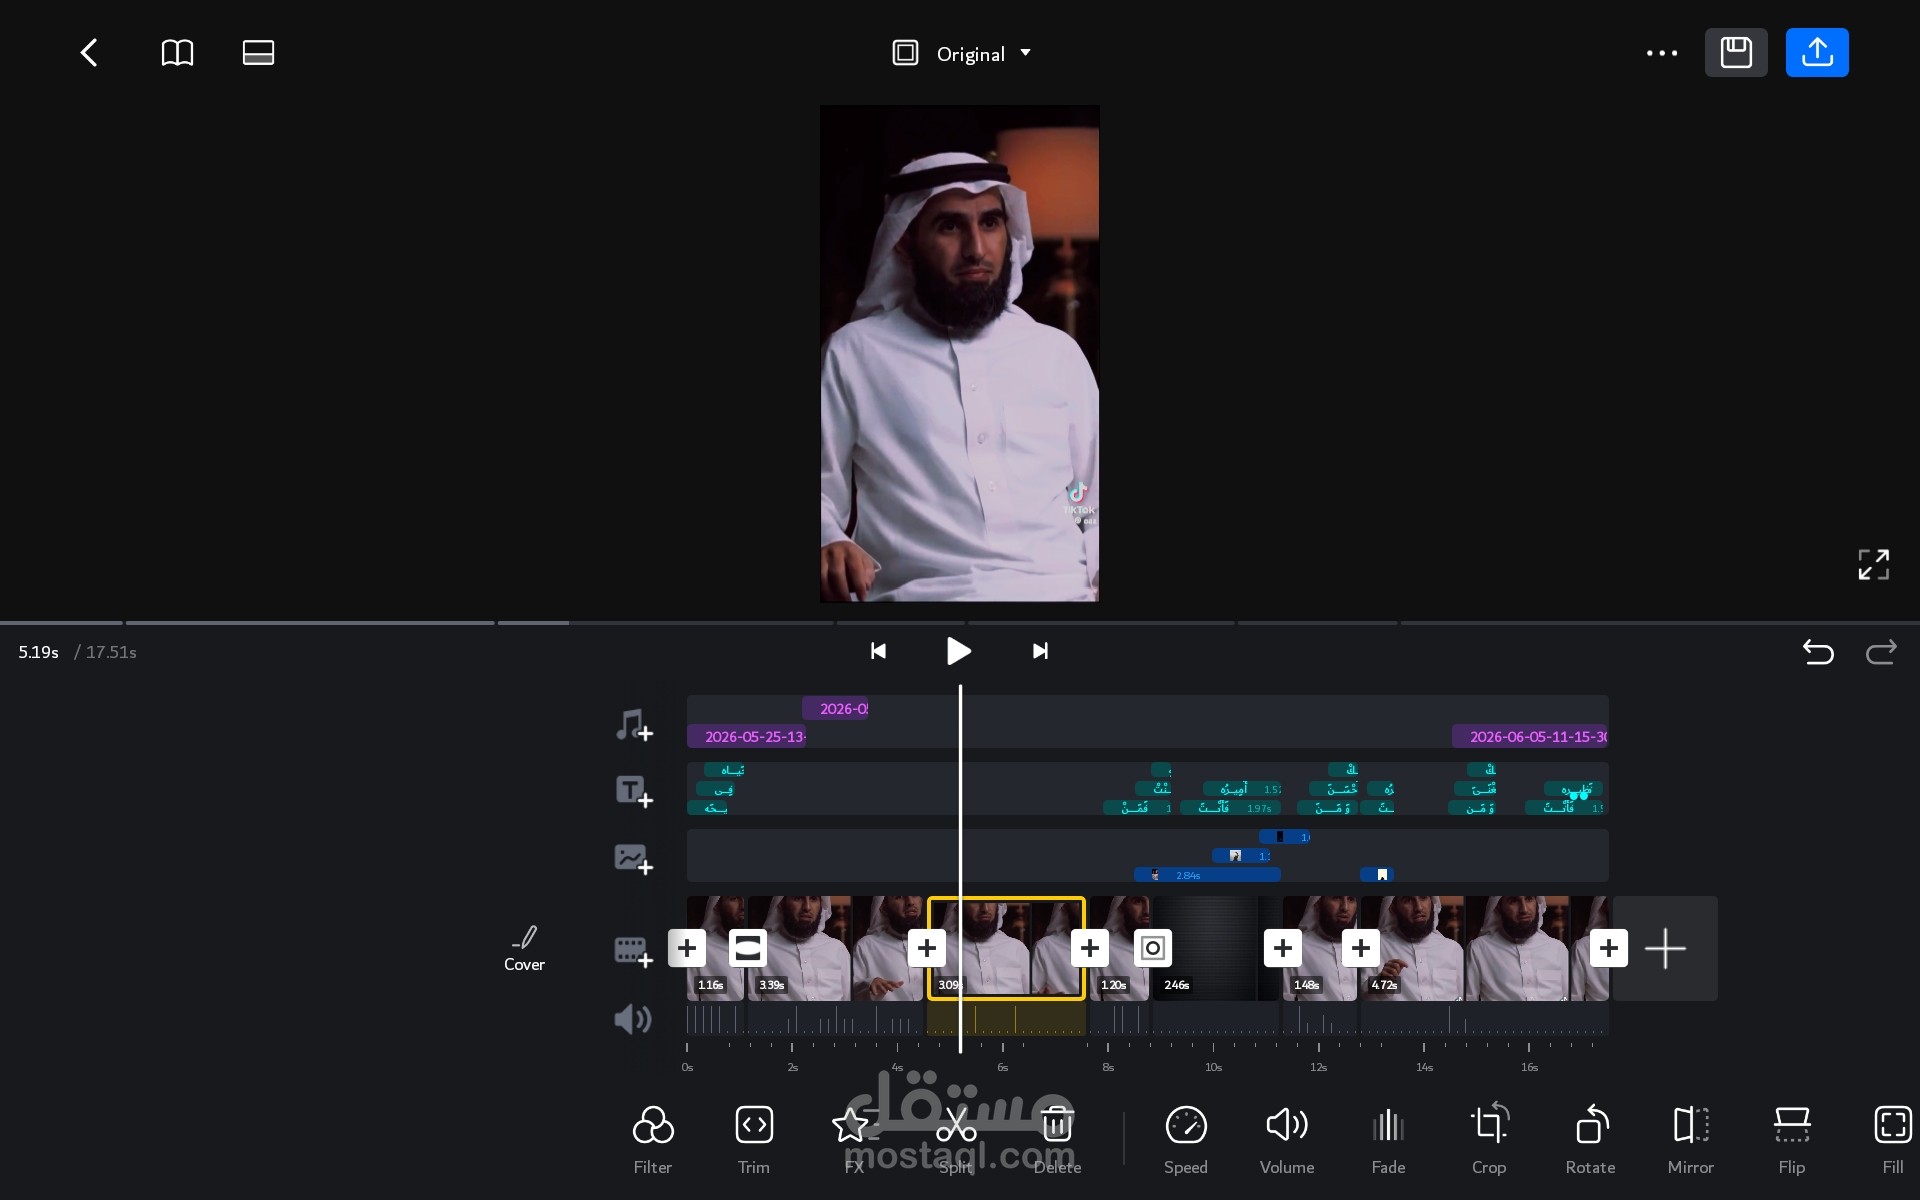Seek using the progress bar under preview
This screenshot has height=1200, width=1920.
(x=960, y=623)
